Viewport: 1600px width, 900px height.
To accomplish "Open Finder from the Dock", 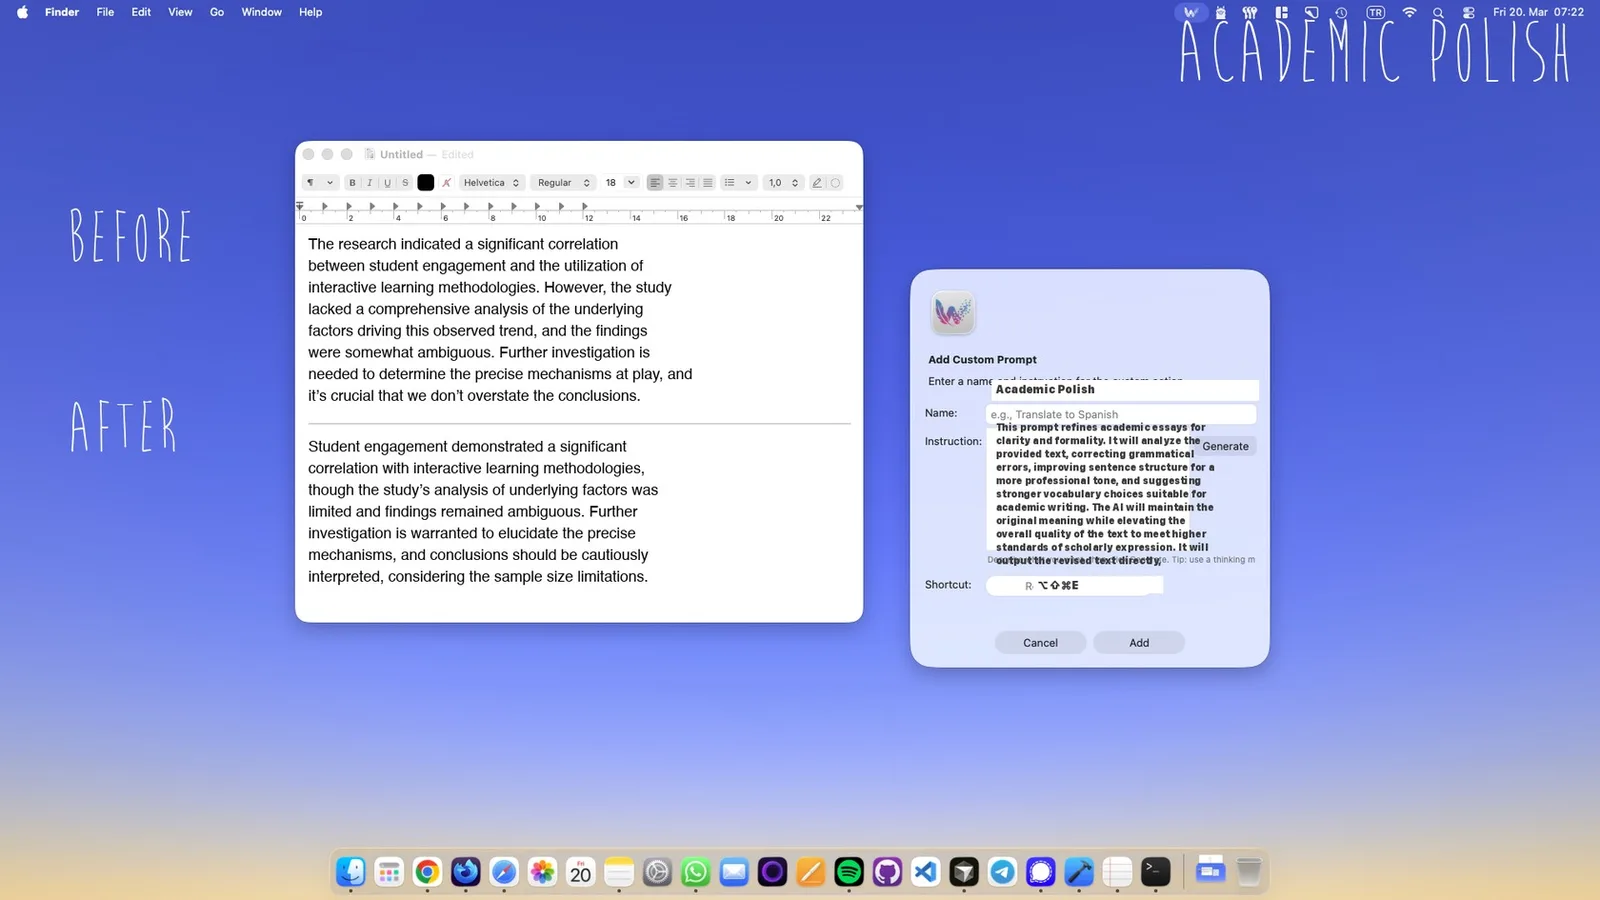I will click(x=350, y=872).
